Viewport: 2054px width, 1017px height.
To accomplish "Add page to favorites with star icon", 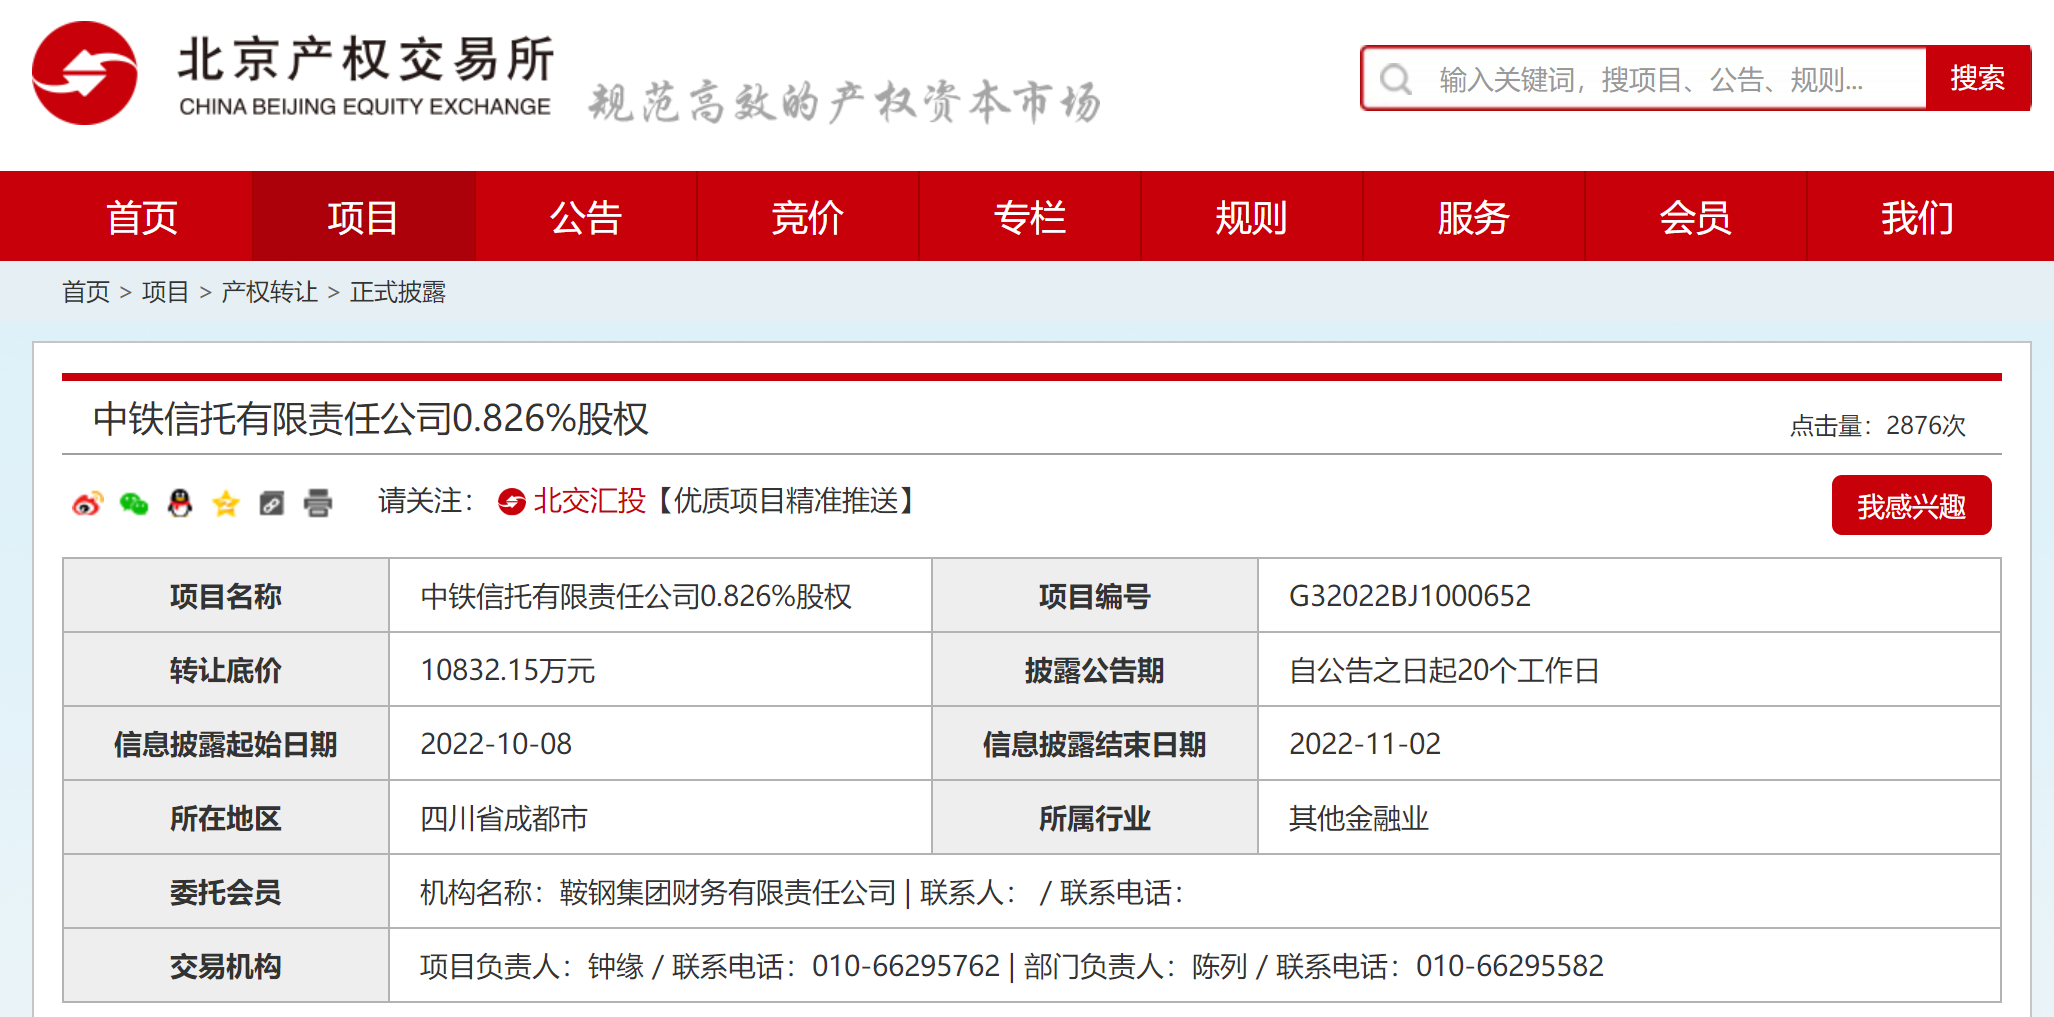I will coord(226,503).
